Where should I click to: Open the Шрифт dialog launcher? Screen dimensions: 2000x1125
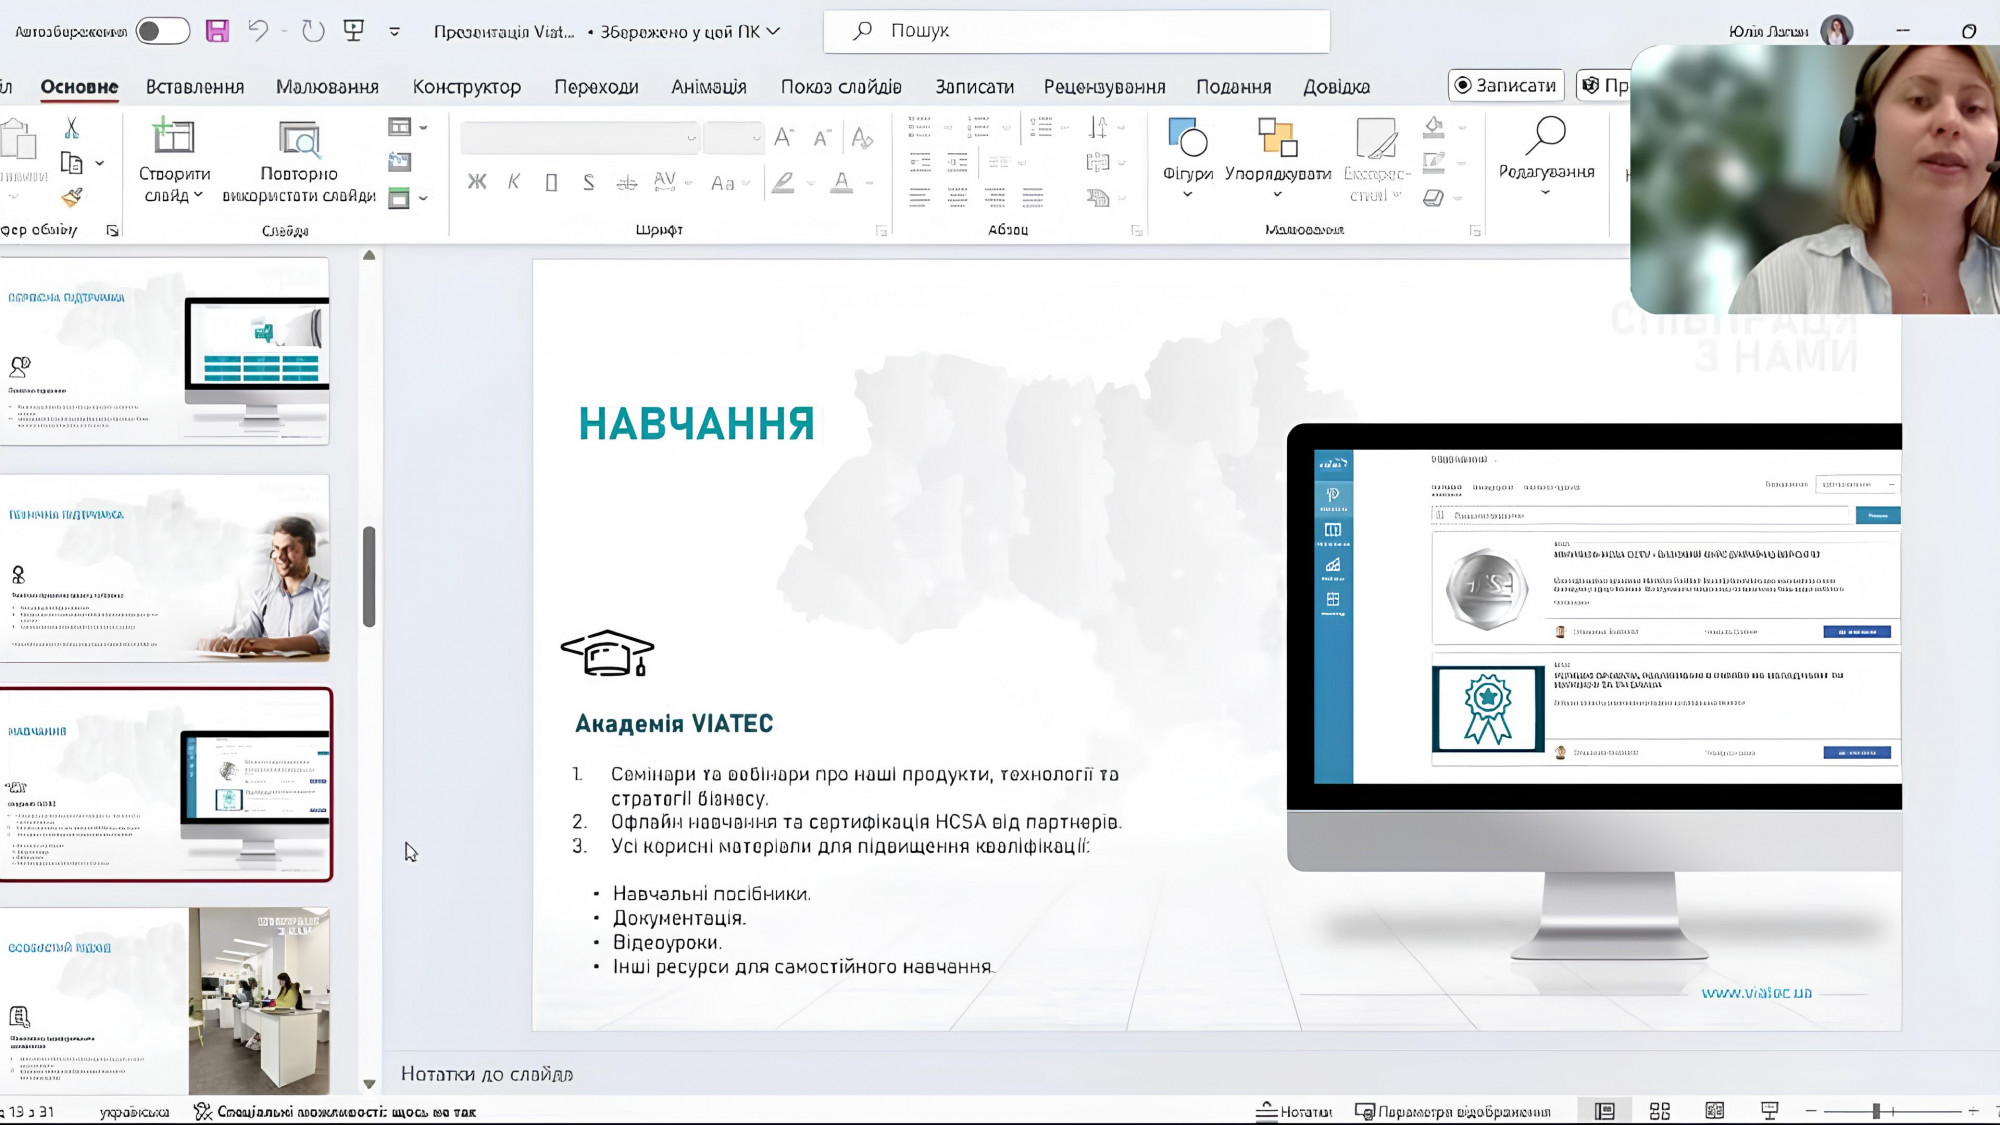(x=881, y=231)
